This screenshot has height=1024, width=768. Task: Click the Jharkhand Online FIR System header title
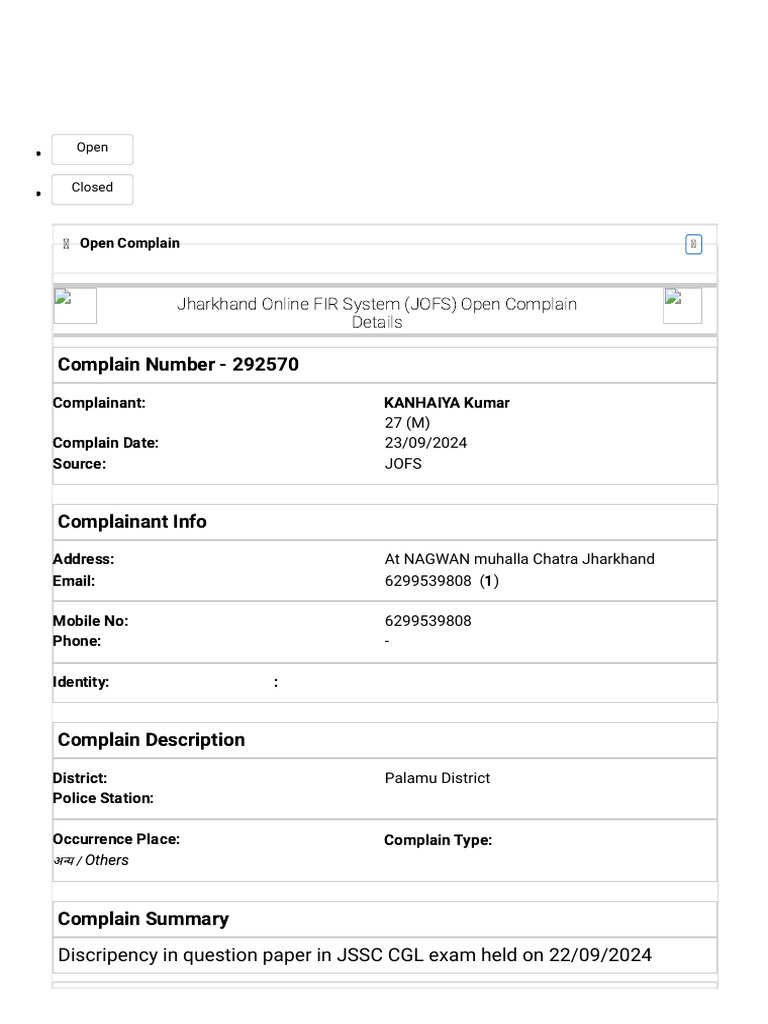click(x=377, y=313)
